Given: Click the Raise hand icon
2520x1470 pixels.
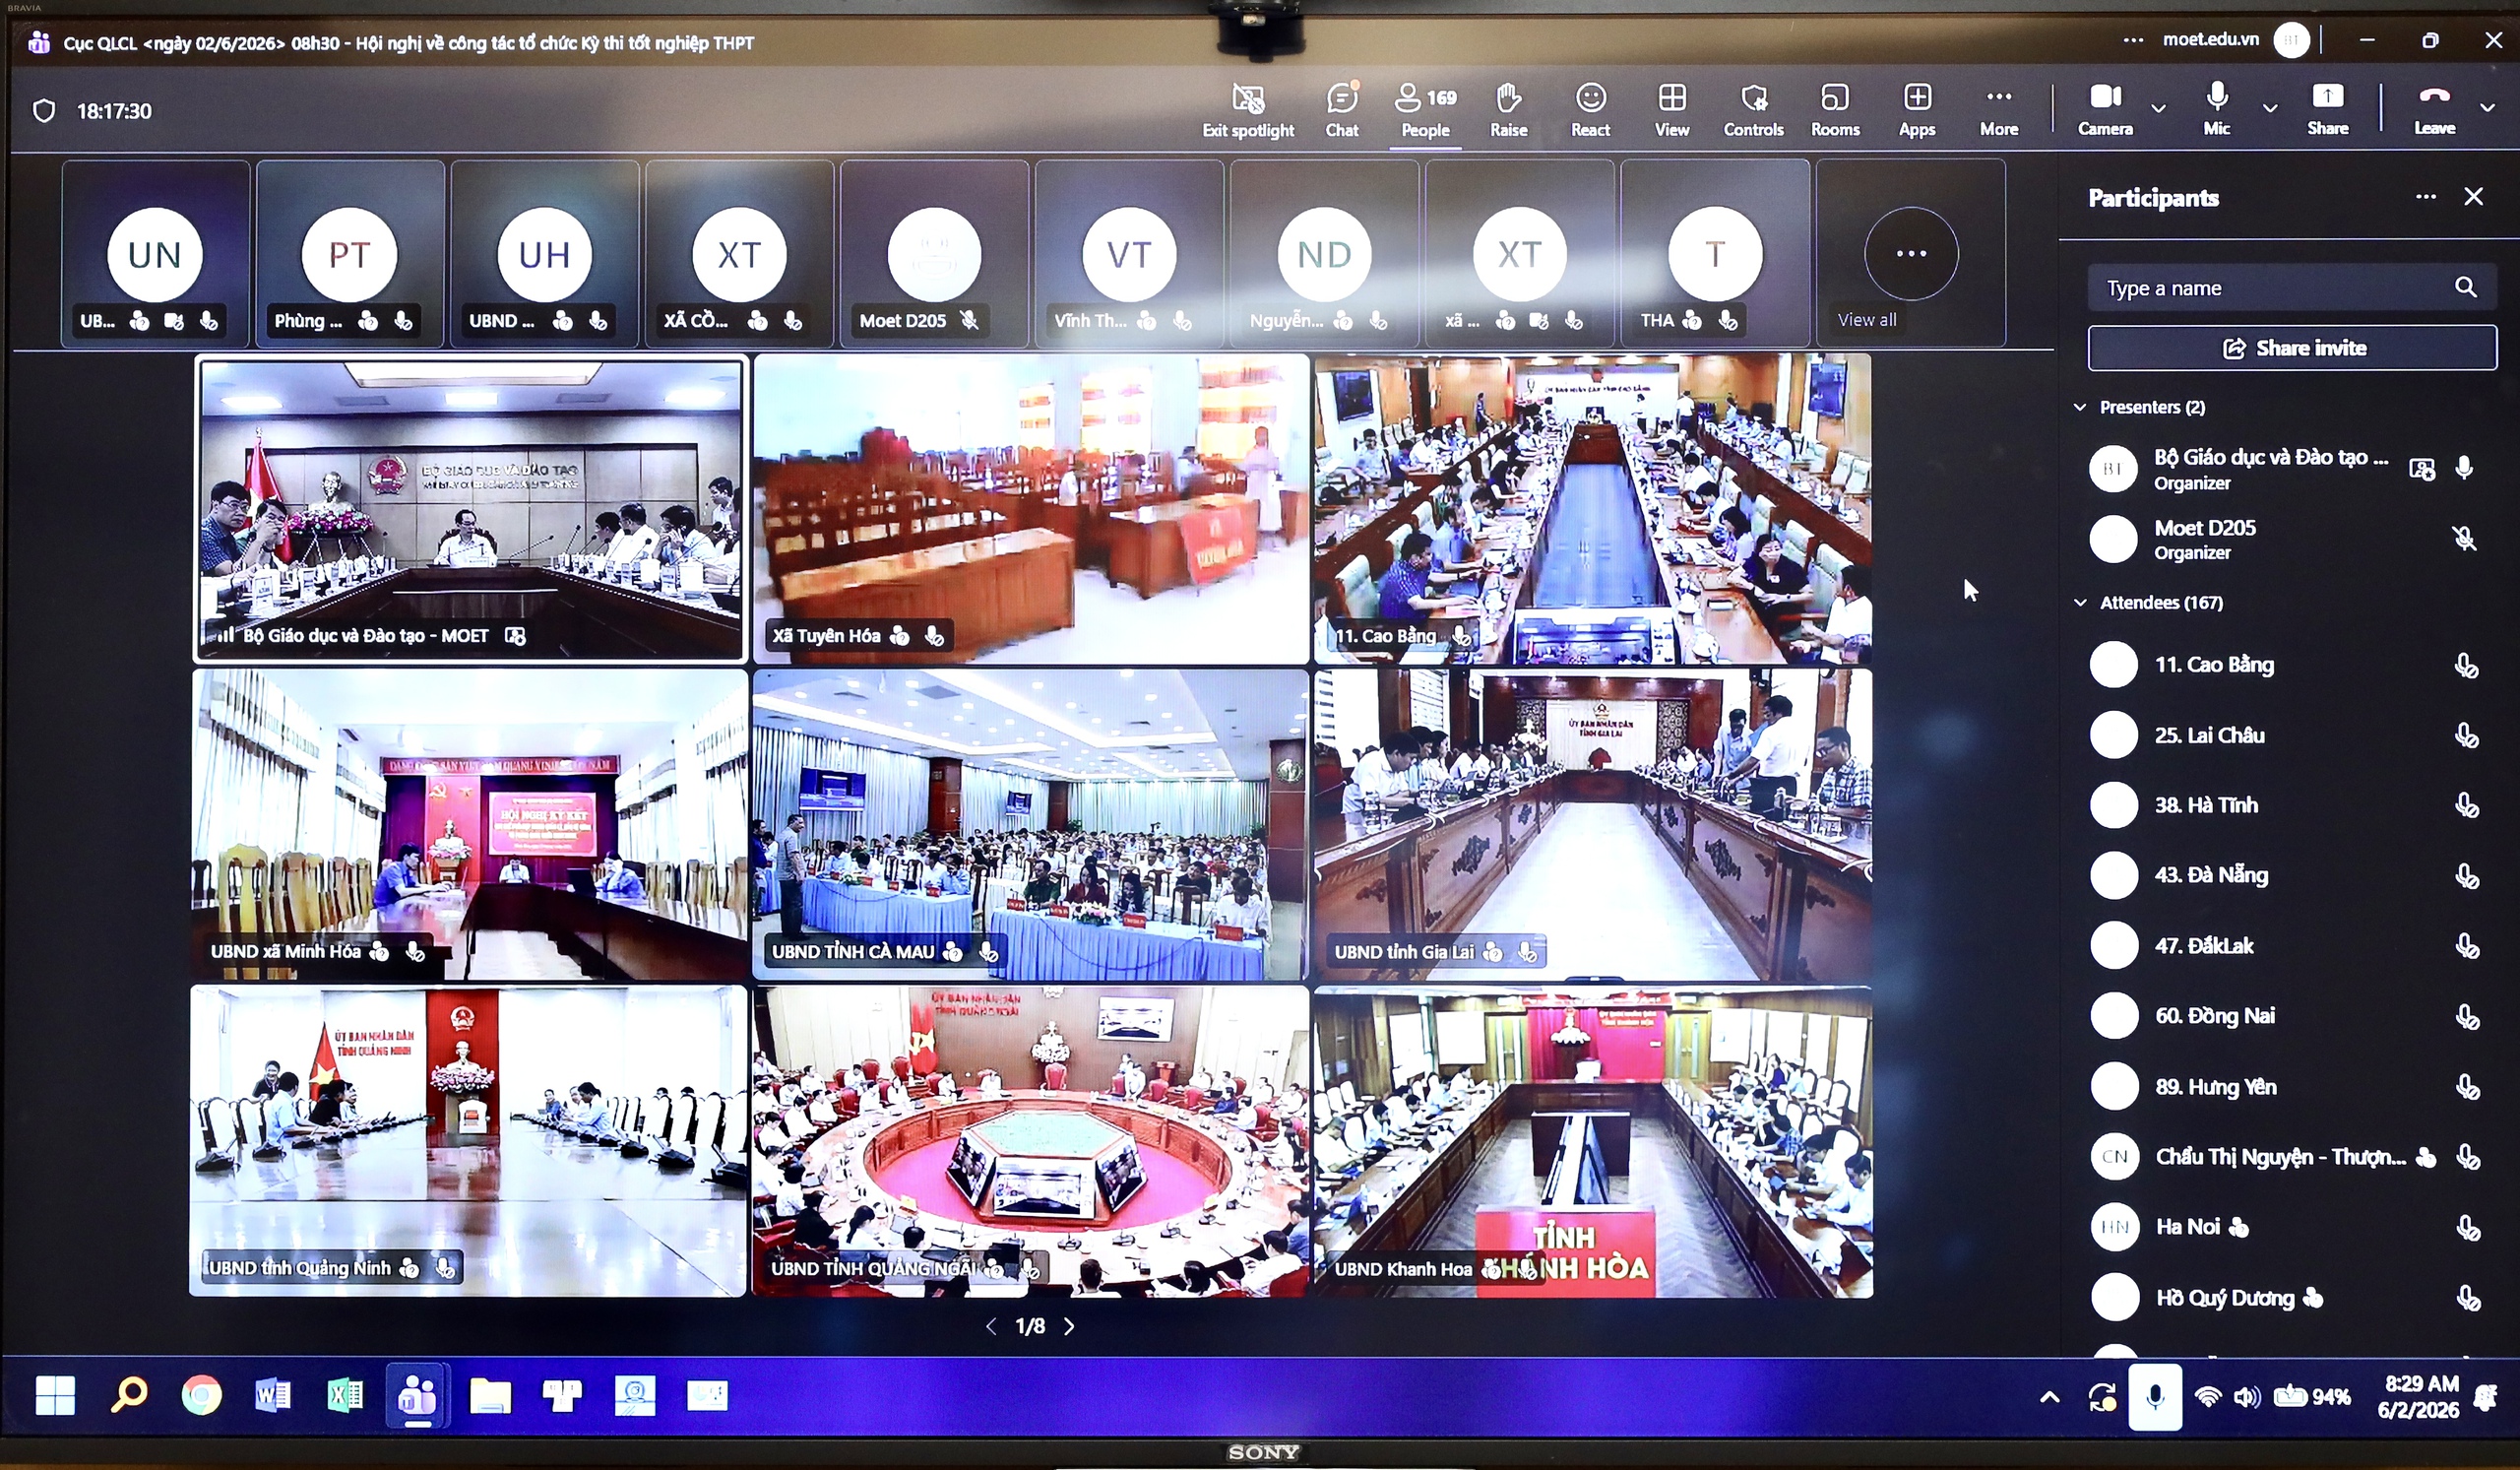Looking at the screenshot, I should [x=1508, y=109].
